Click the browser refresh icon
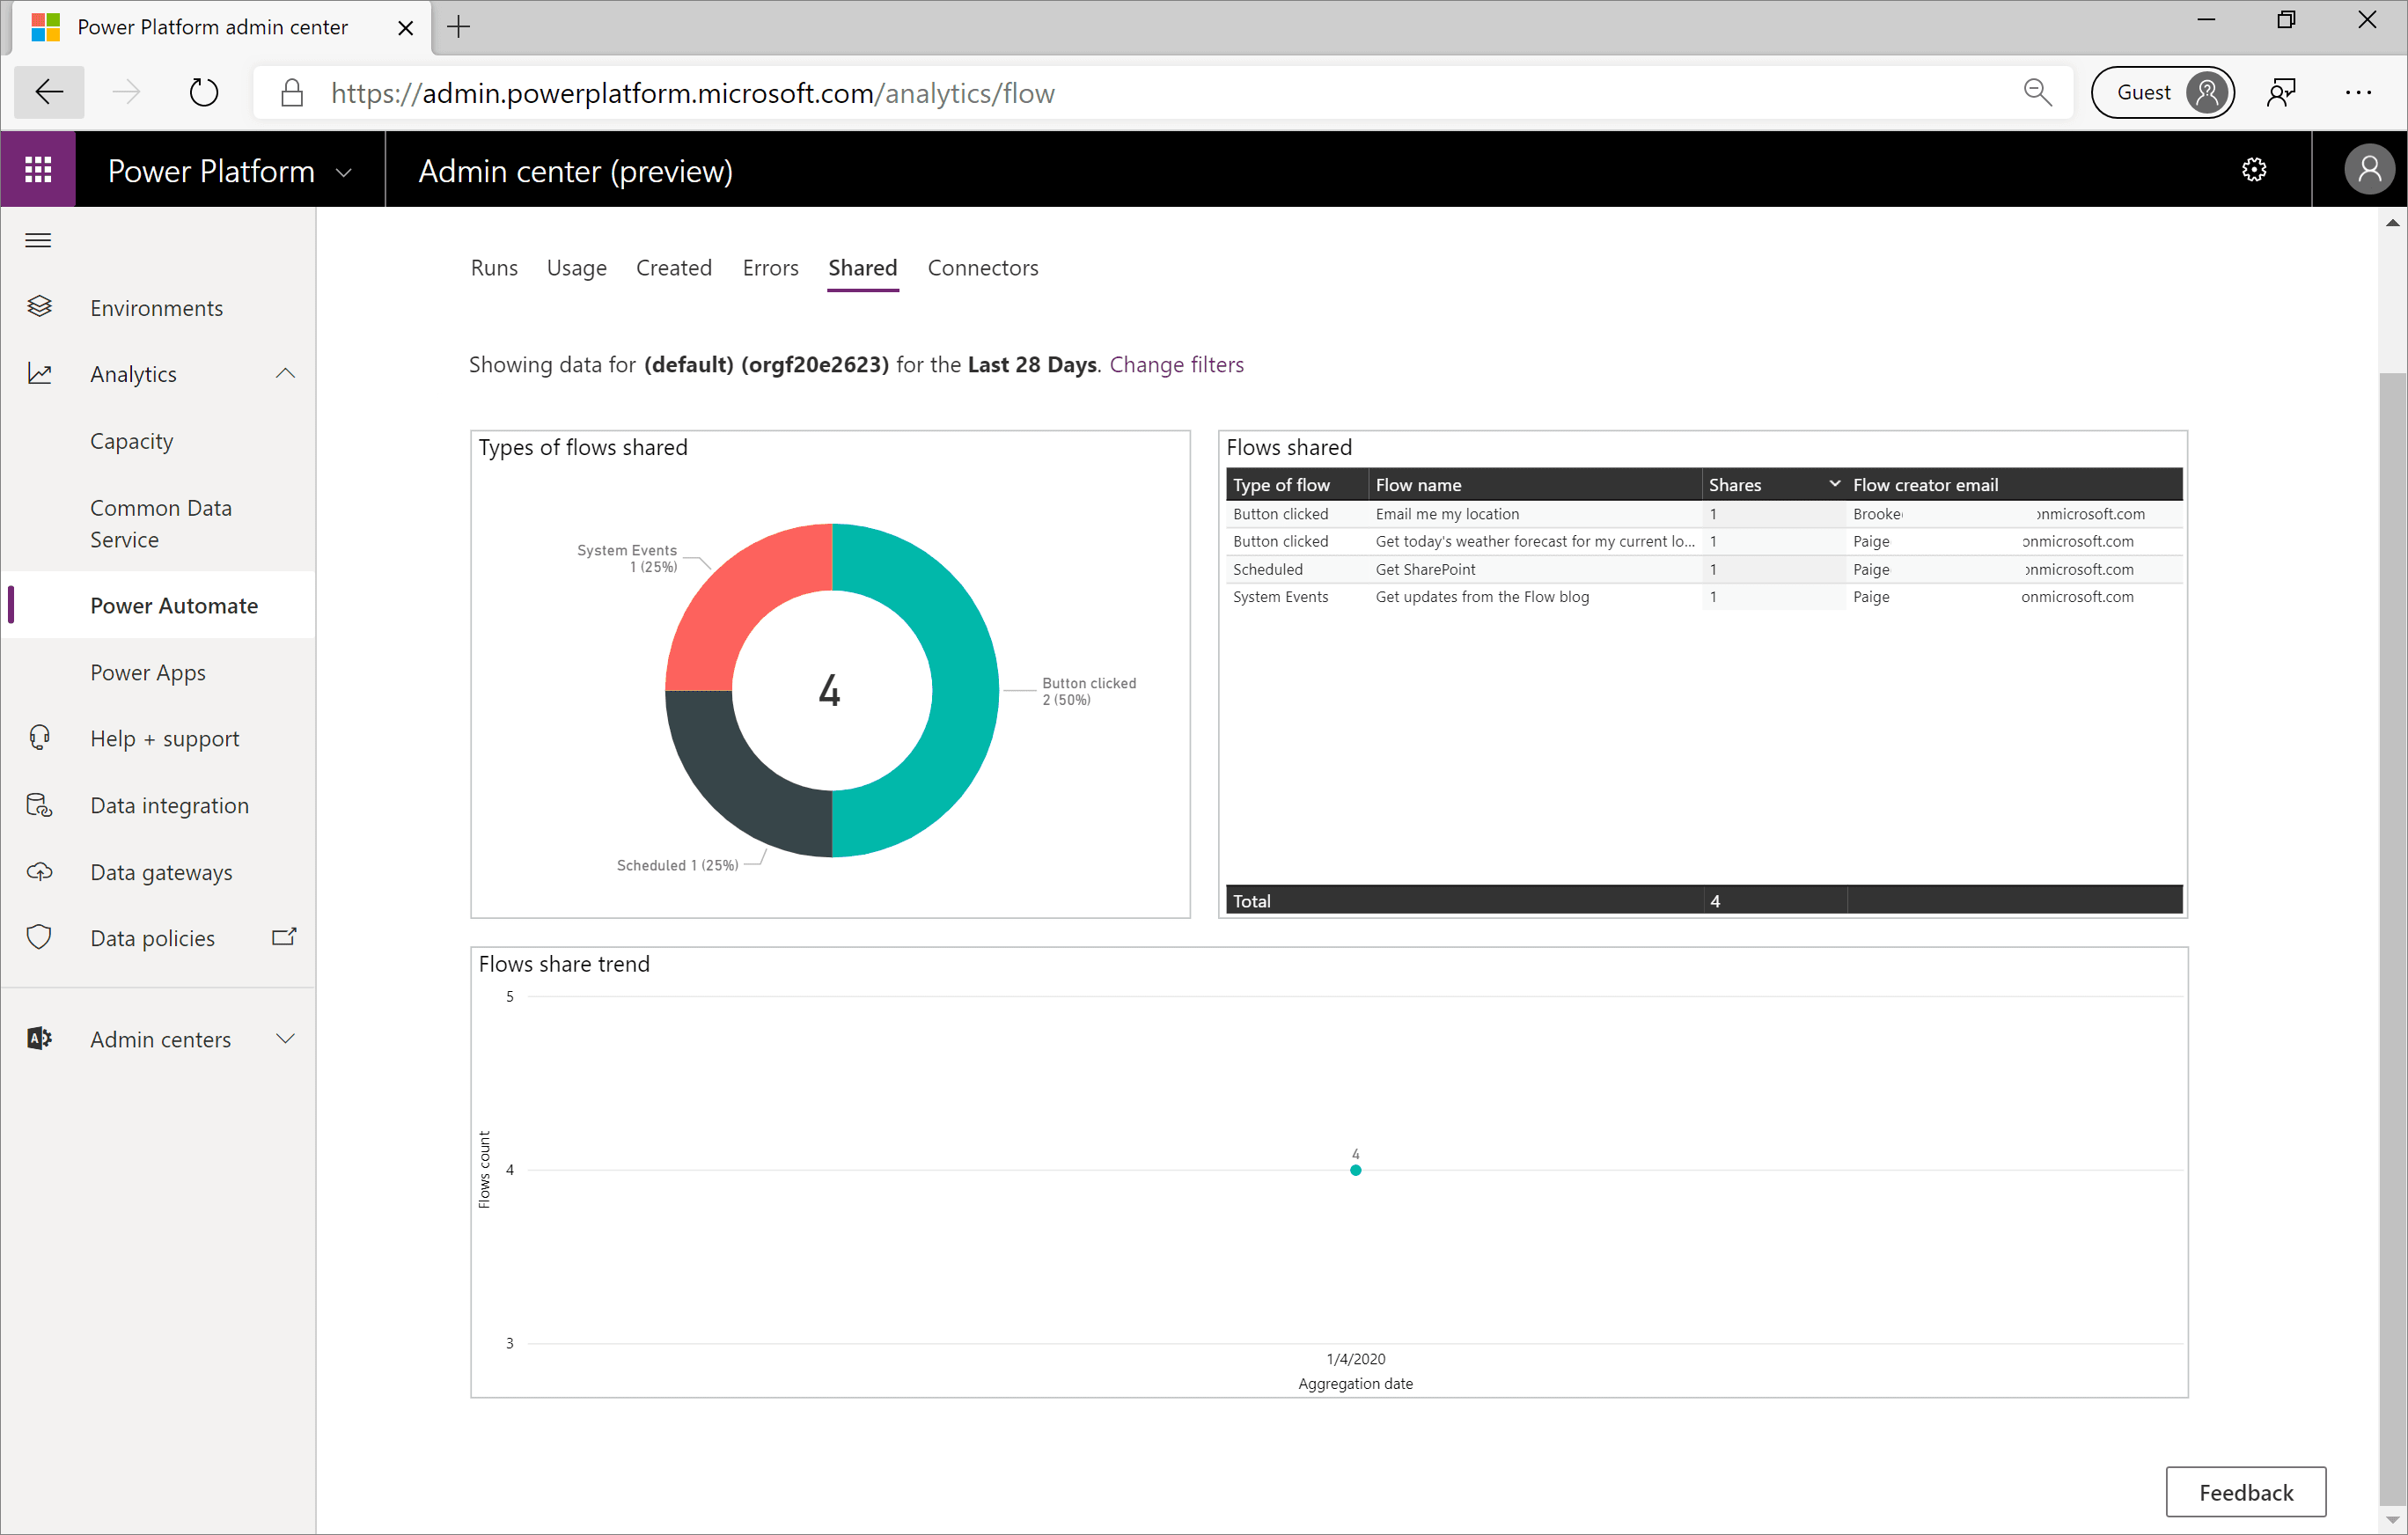The image size is (2408, 1535). tap(204, 93)
